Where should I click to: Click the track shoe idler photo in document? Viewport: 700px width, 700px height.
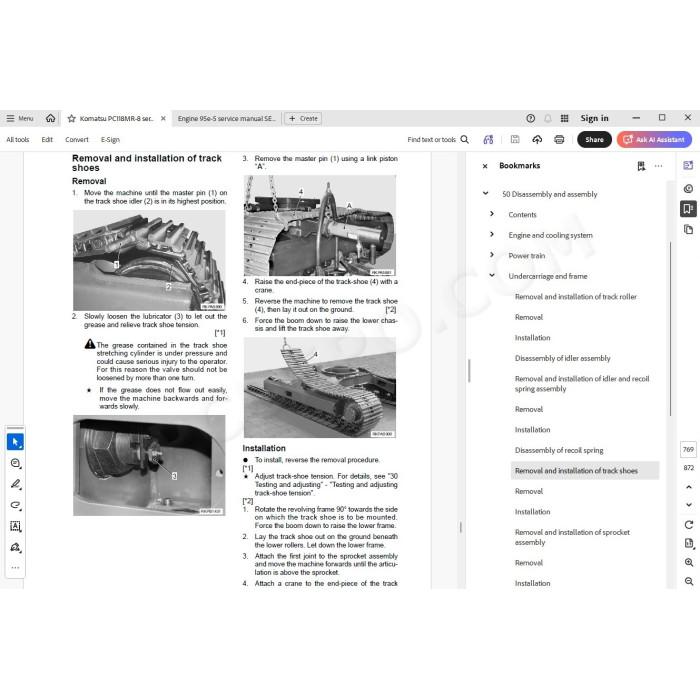[x=149, y=260]
